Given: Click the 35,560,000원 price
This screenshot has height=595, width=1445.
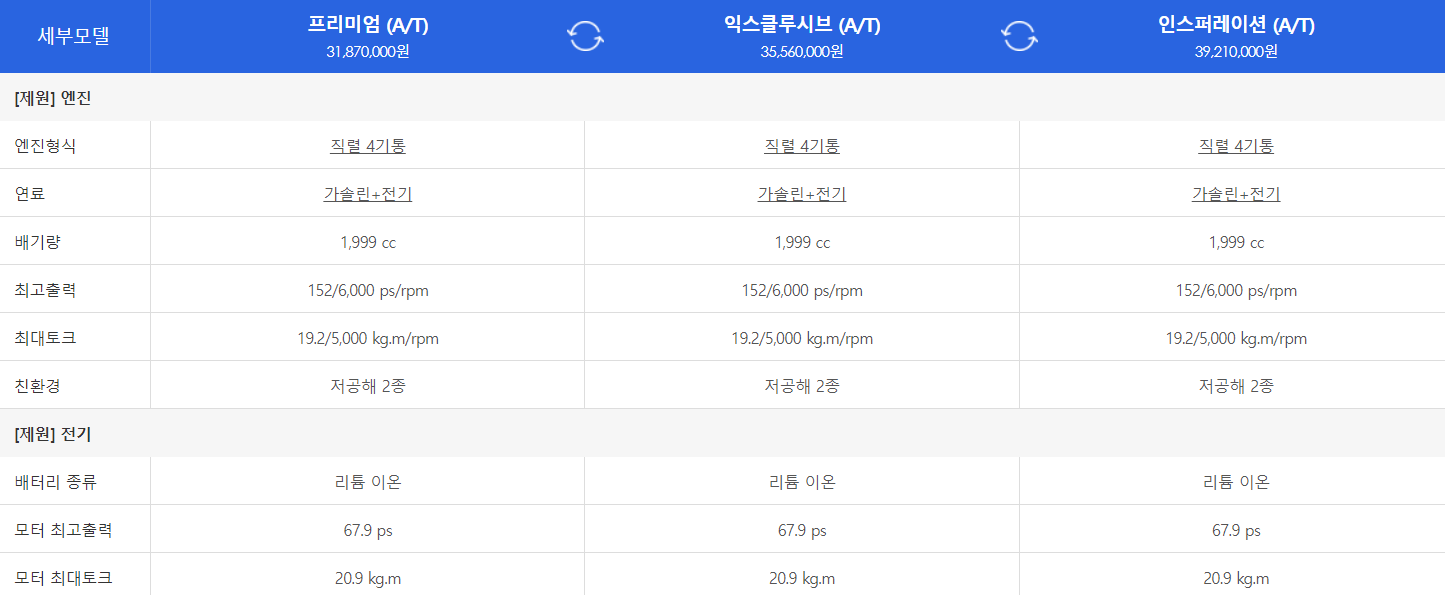Looking at the screenshot, I should [802, 52].
